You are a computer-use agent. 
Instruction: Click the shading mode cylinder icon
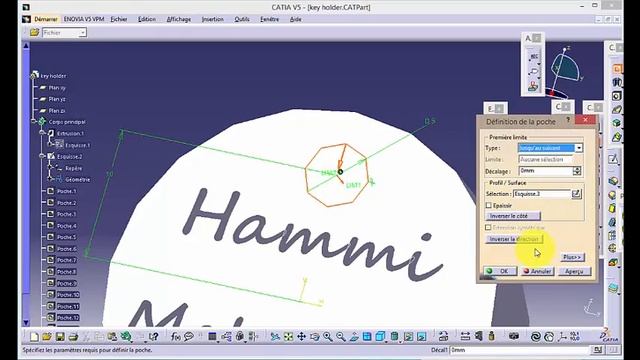click(394, 337)
